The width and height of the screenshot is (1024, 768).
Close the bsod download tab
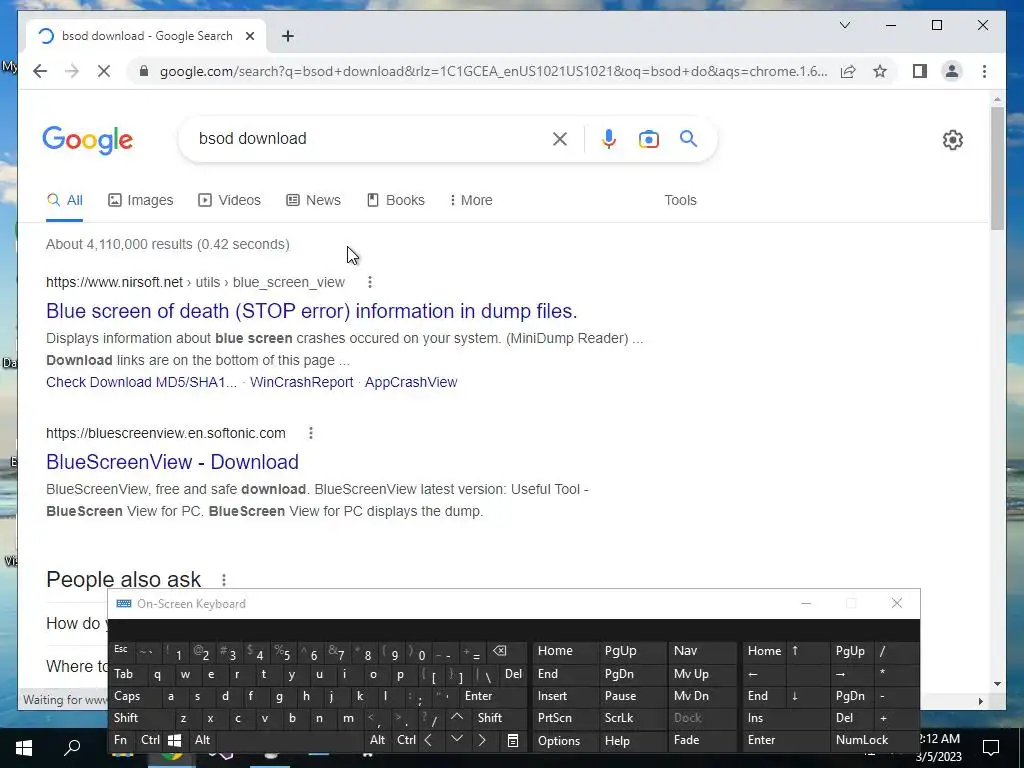click(249, 36)
